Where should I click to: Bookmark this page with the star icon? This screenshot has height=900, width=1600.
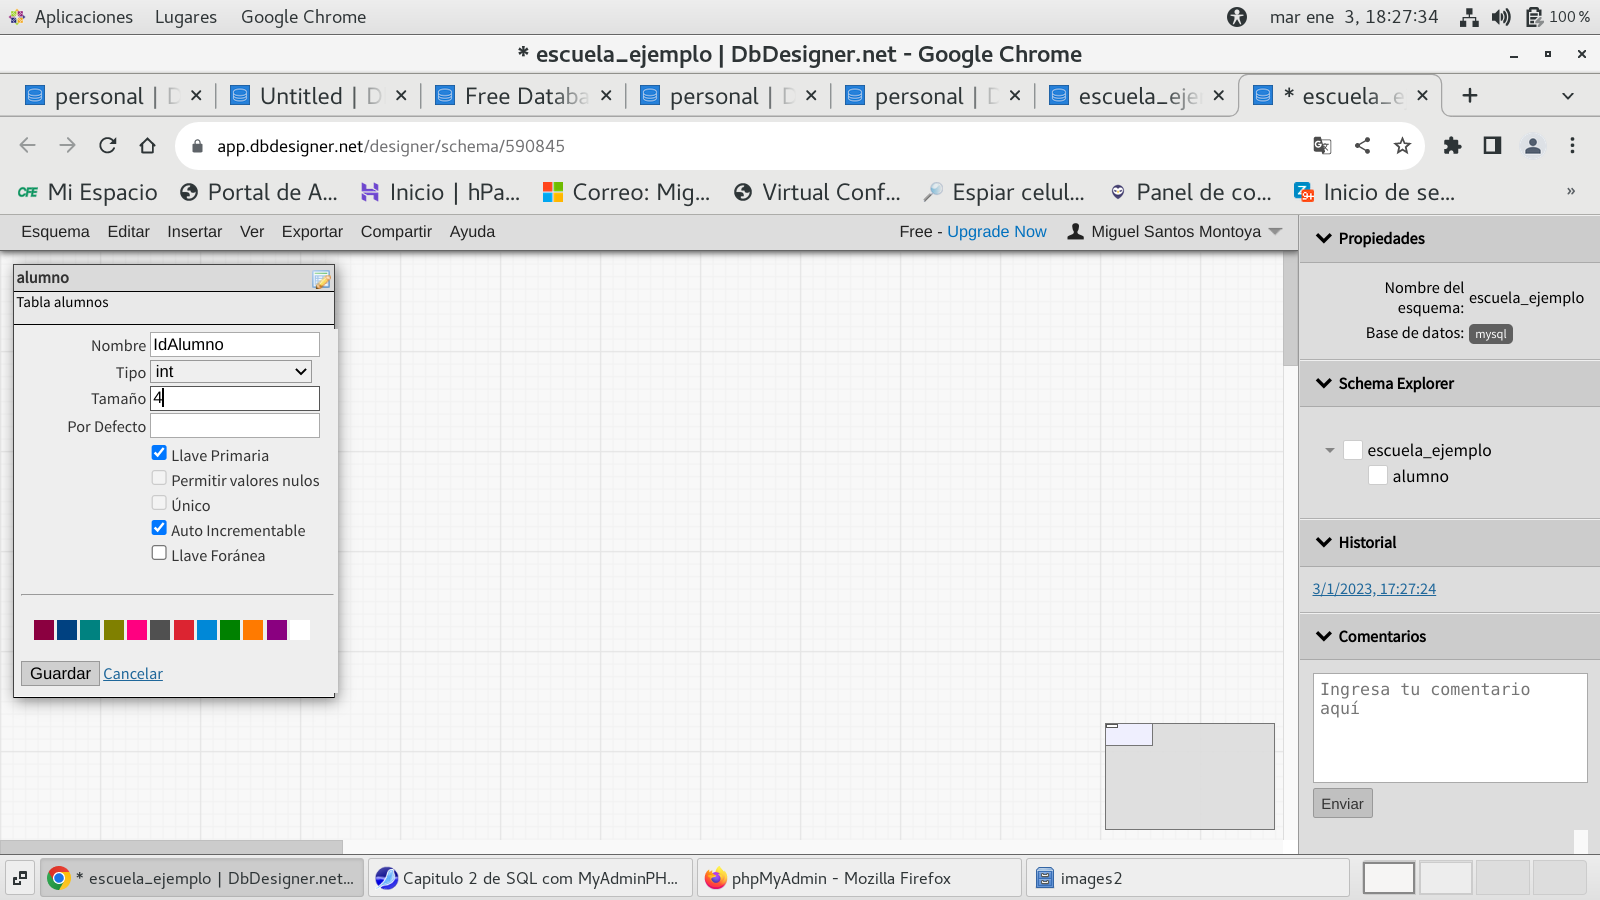click(x=1402, y=146)
